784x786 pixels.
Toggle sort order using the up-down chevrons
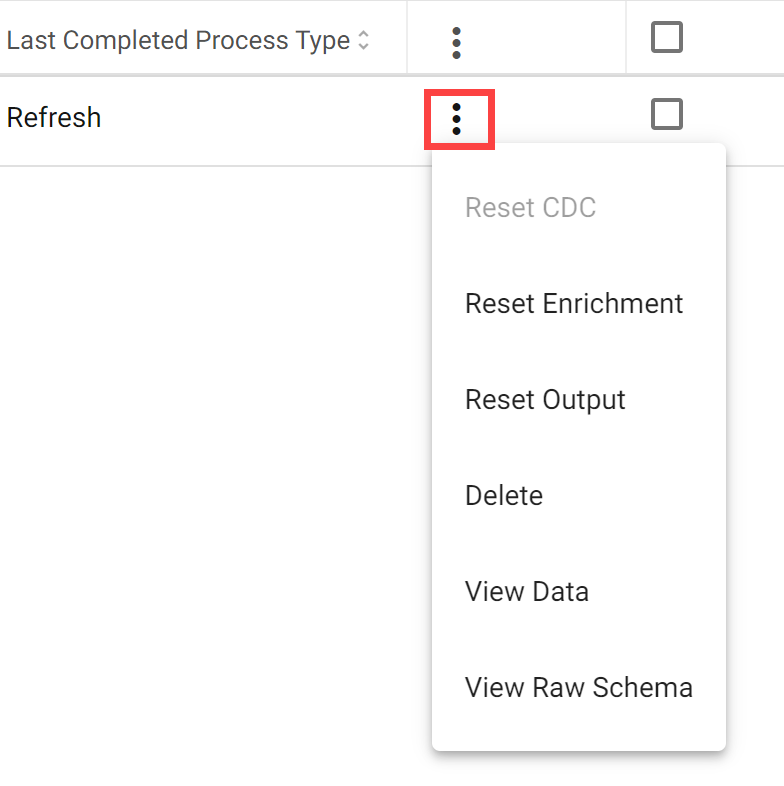pyautogui.click(x=364, y=40)
